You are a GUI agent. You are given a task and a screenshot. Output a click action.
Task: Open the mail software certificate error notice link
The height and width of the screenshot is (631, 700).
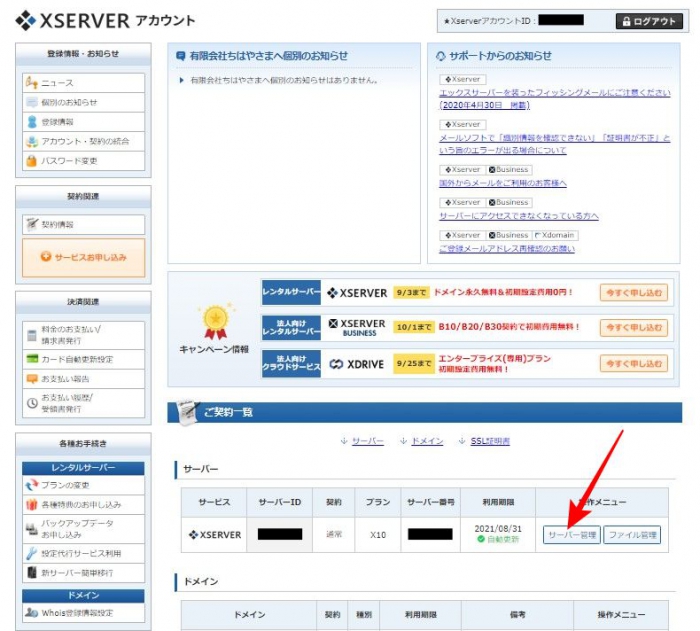tap(554, 144)
